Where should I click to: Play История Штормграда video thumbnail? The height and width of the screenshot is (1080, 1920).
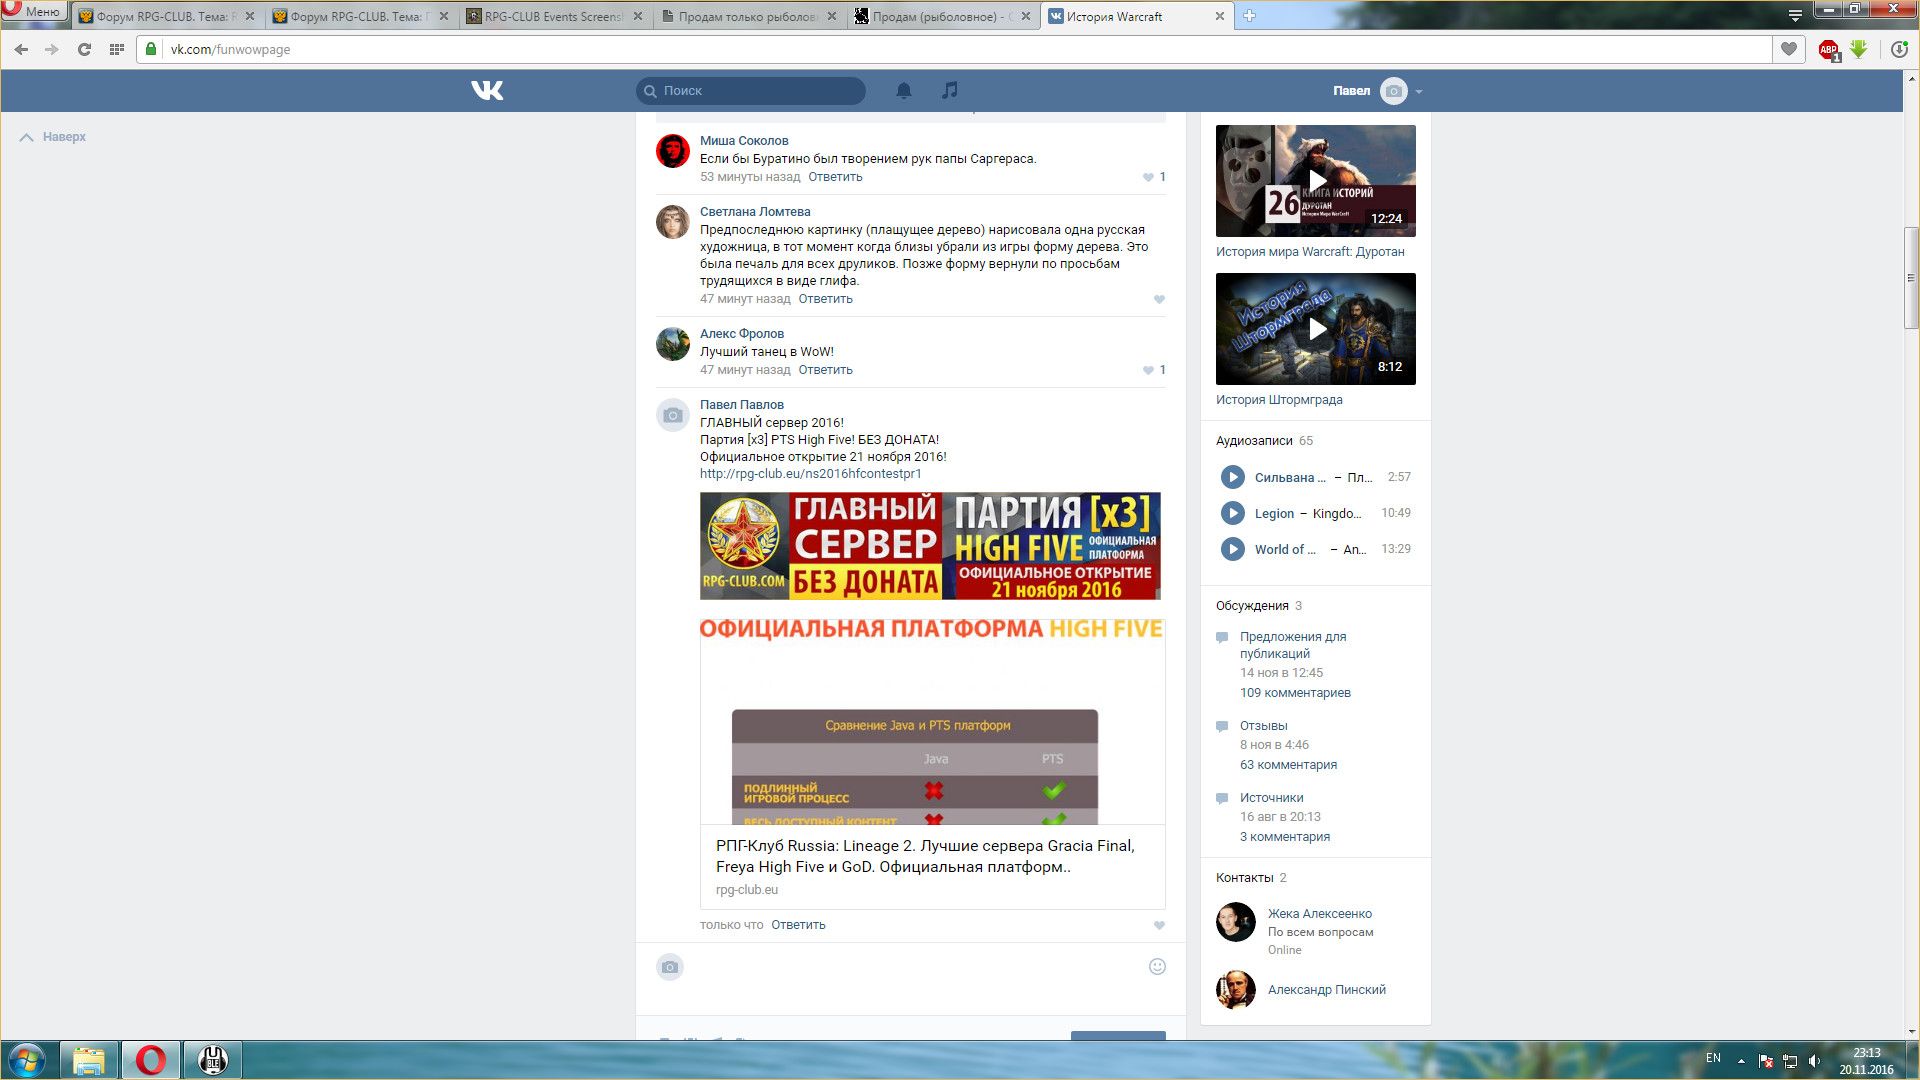click(x=1316, y=329)
